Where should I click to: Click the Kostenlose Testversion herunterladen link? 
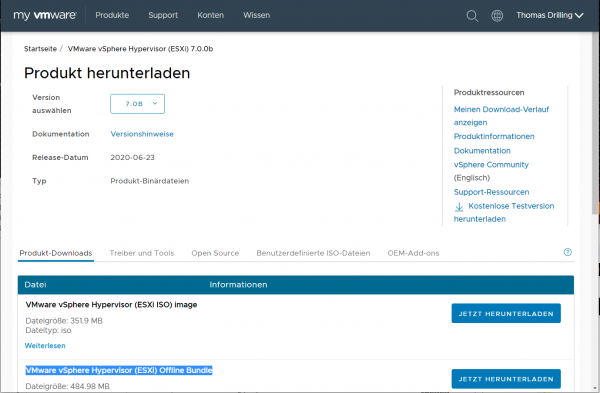coord(504,212)
